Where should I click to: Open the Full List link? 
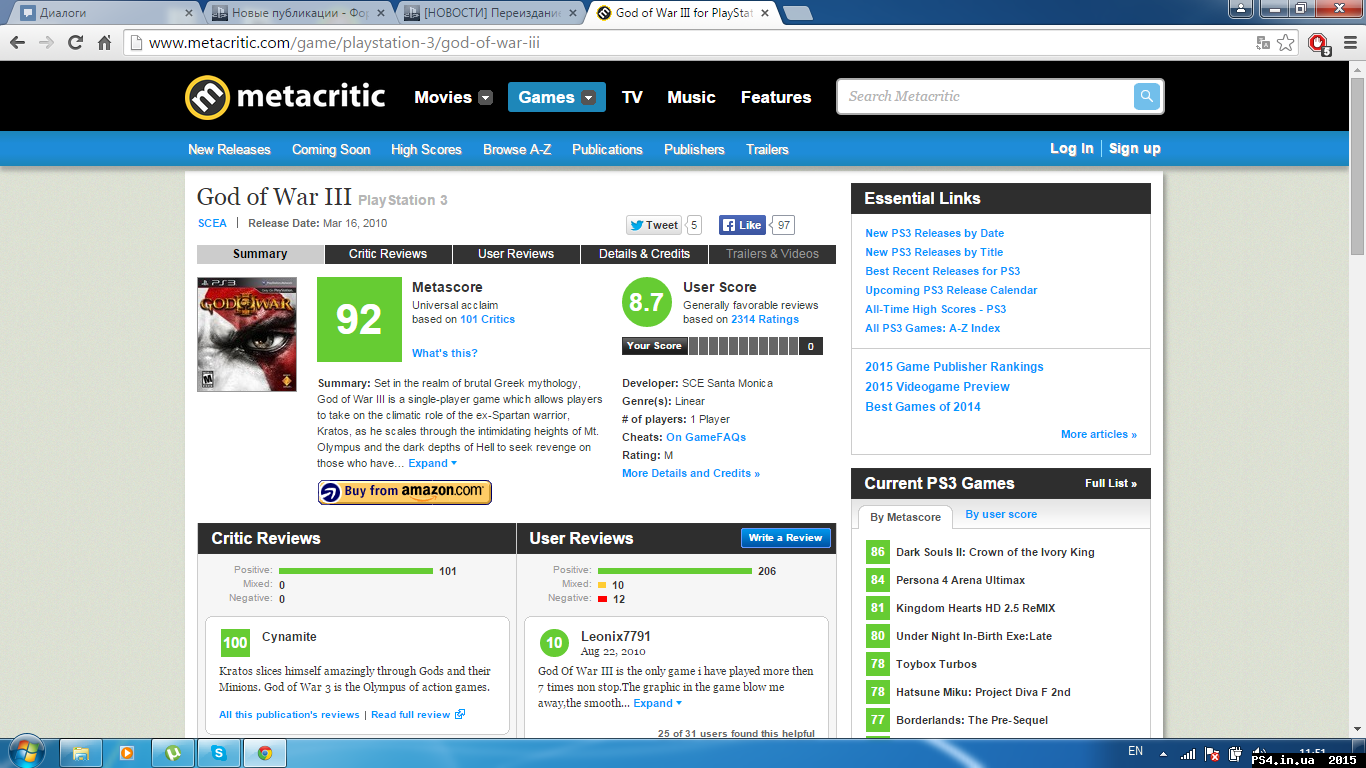click(x=1111, y=483)
